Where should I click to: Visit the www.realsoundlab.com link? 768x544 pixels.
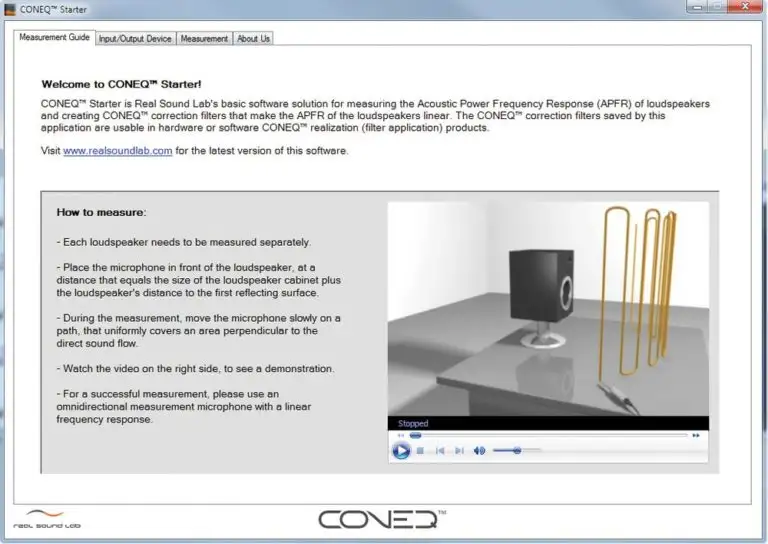(118, 151)
